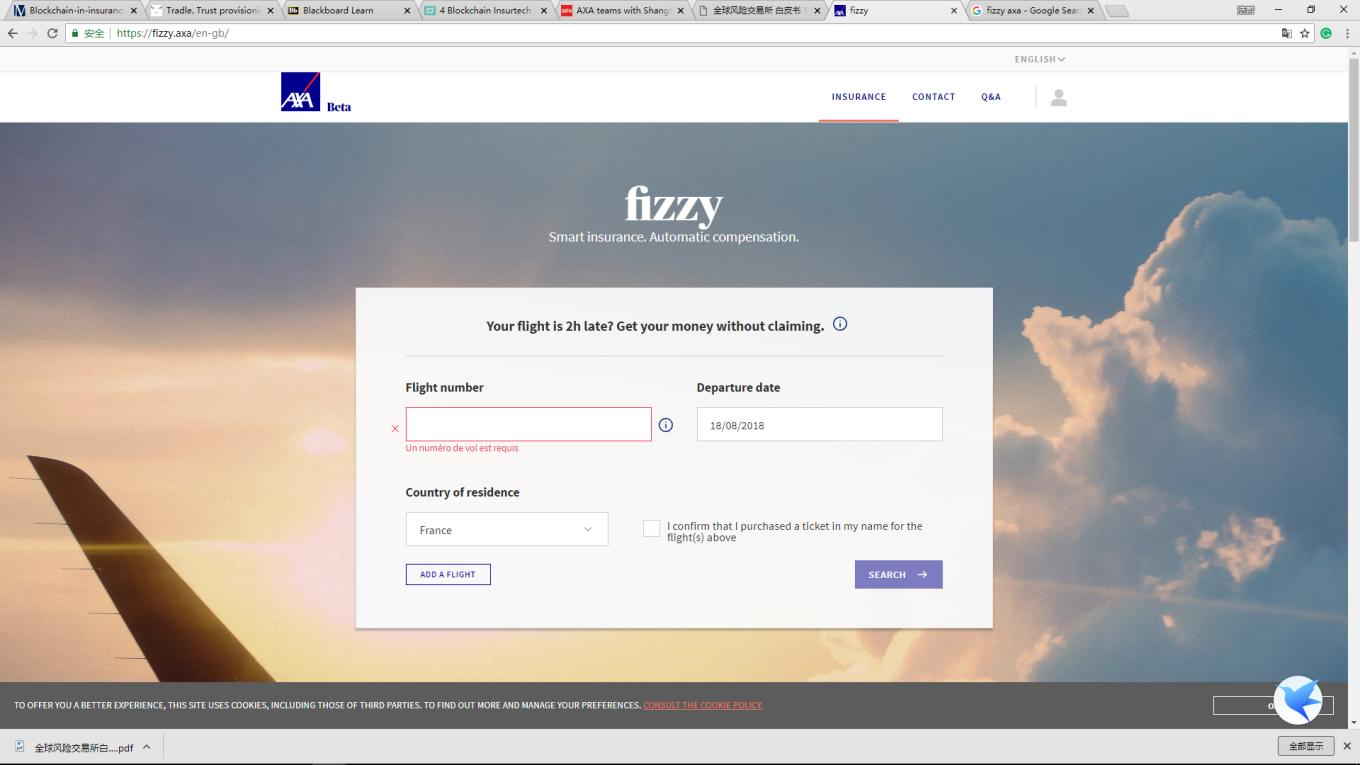This screenshot has height=765, width=1360.
Task: Open the INSURANCE menu item
Action: click(x=859, y=97)
